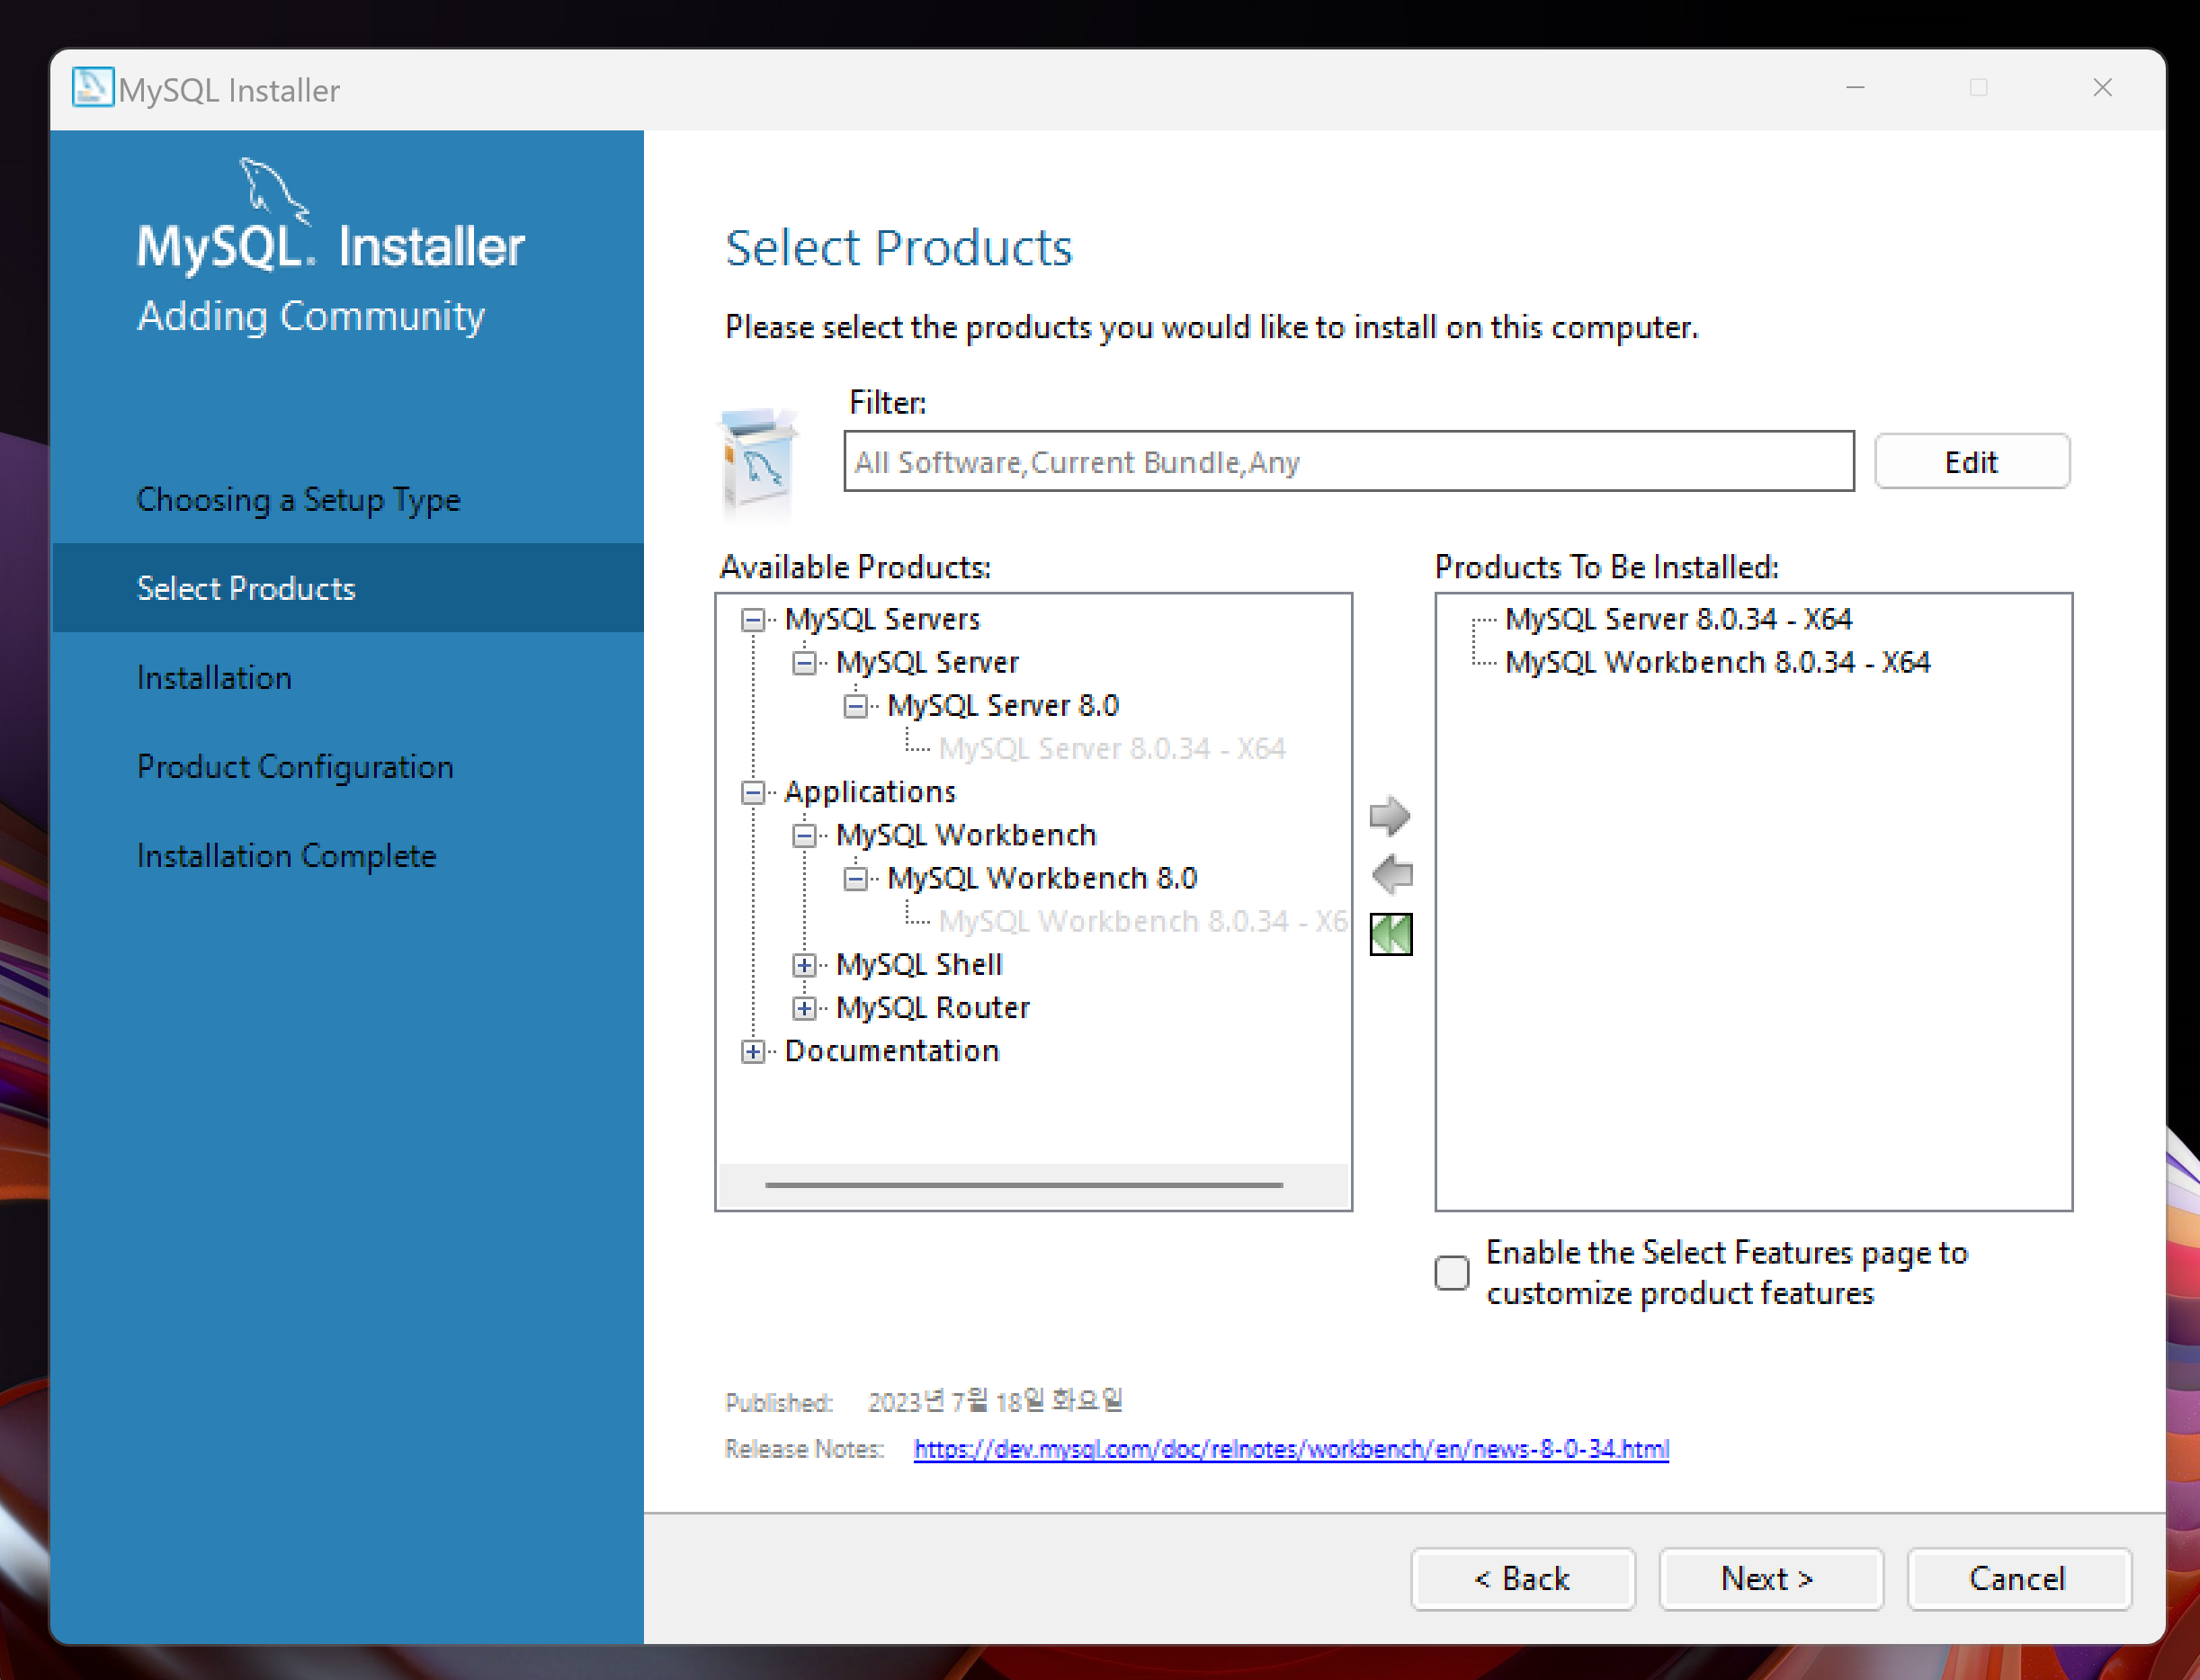Collapse the MySQL Servers tree node
The height and width of the screenshot is (1680, 2200).
[x=752, y=620]
